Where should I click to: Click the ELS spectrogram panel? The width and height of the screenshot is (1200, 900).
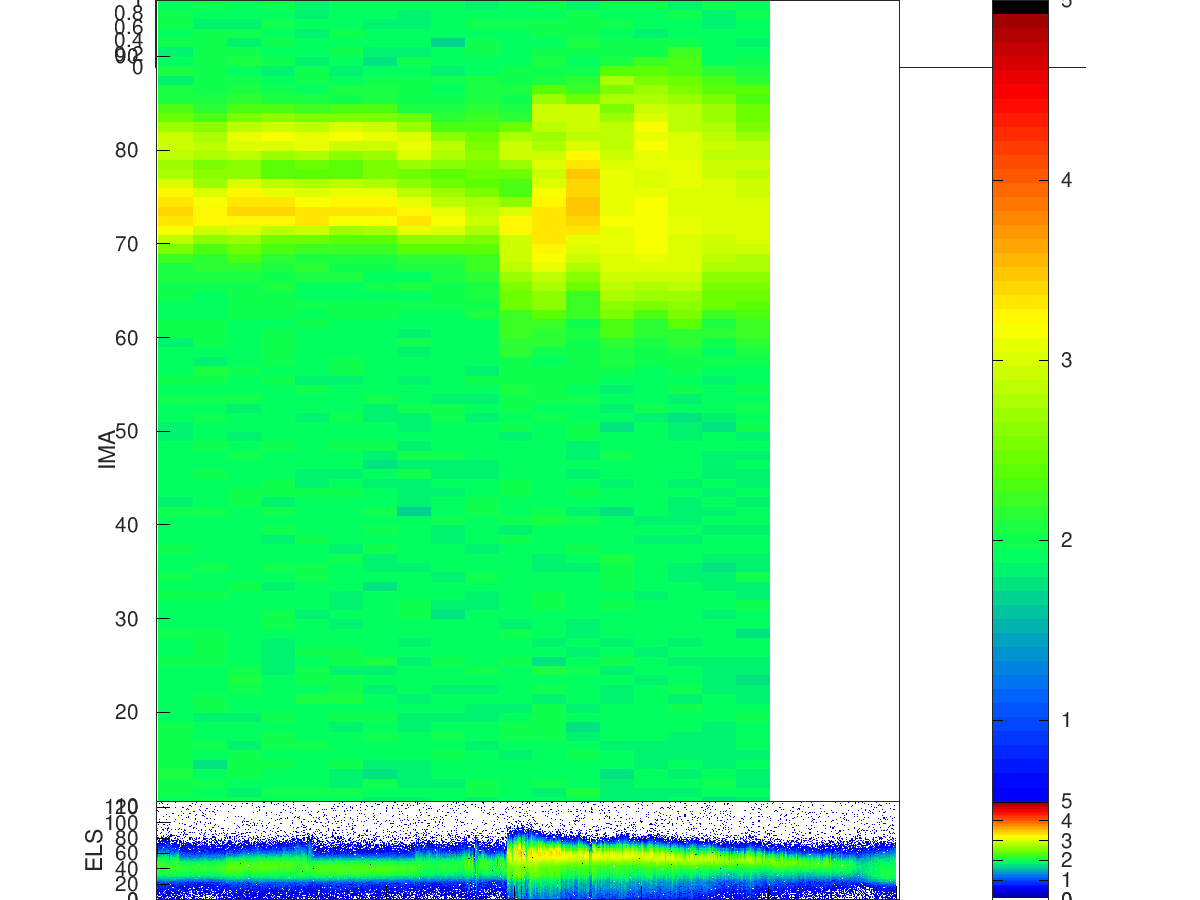(x=527, y=850)
